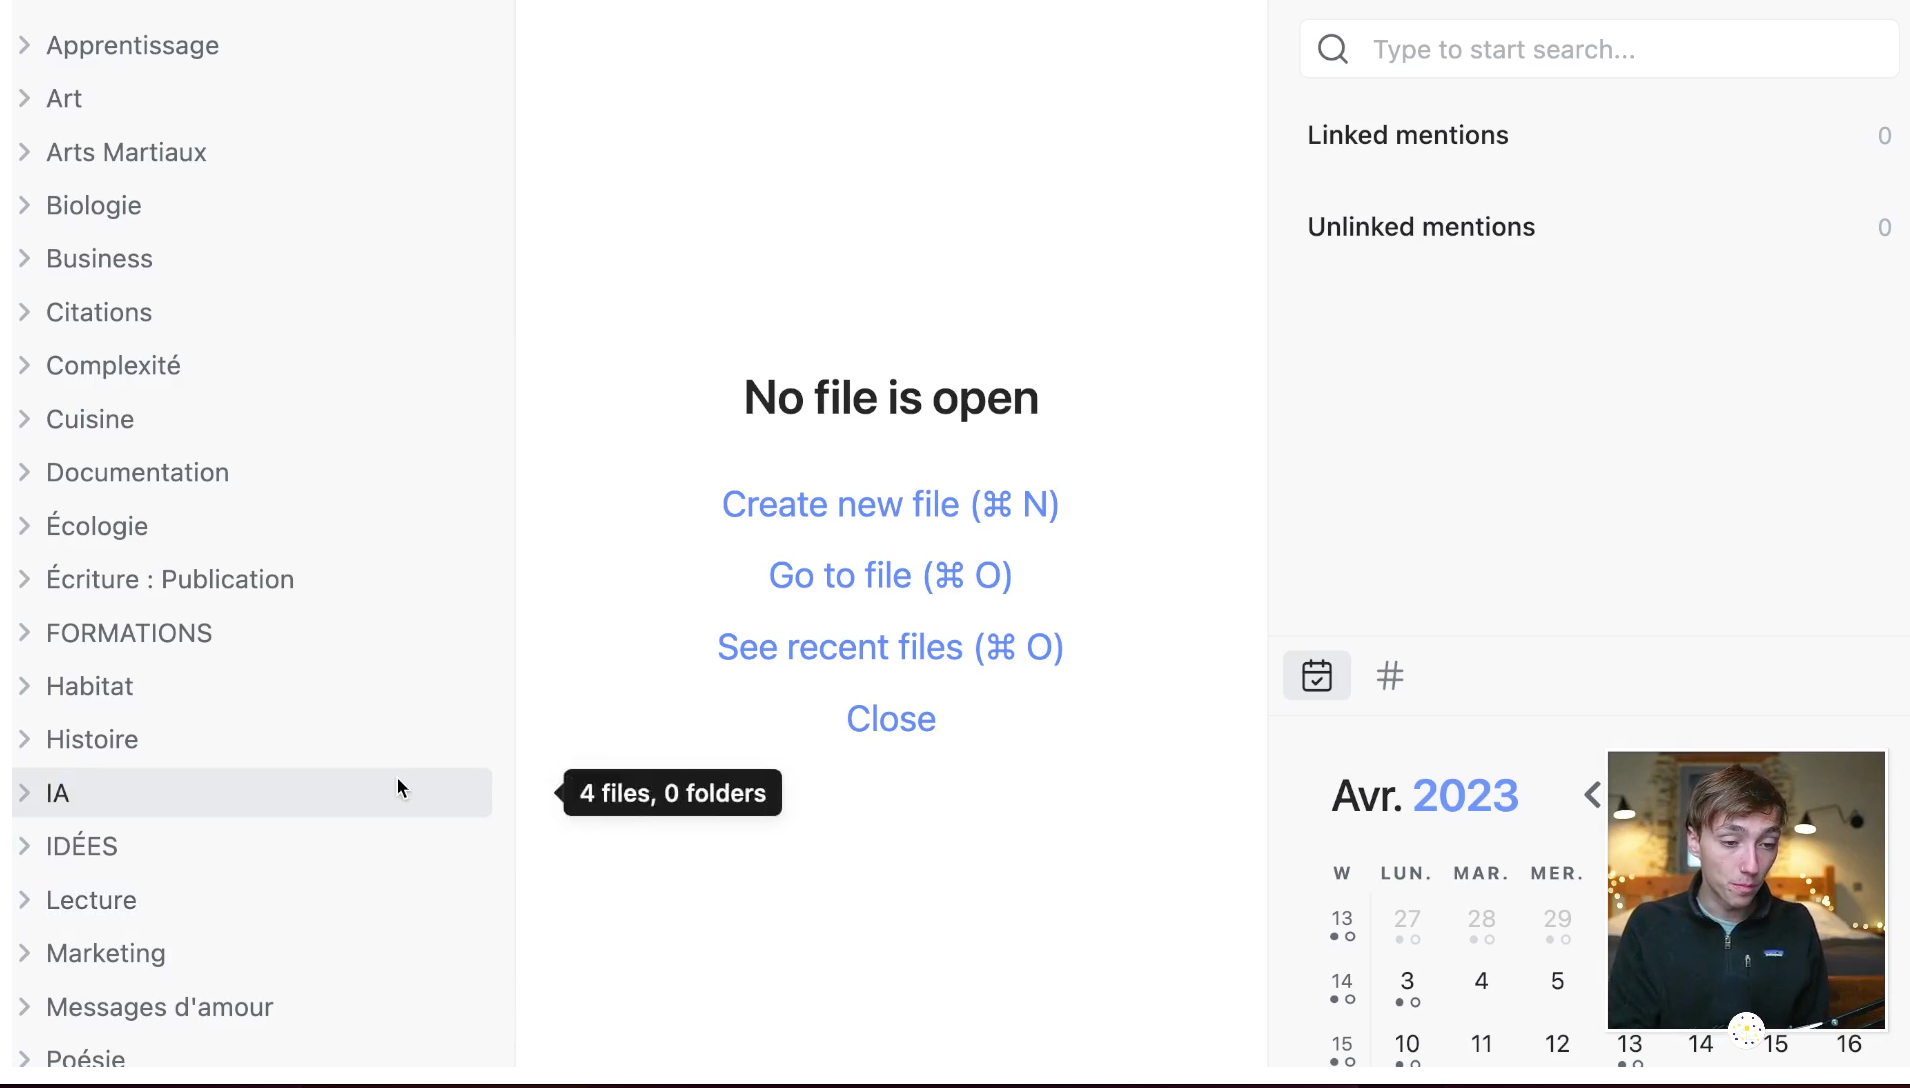Expand the IA folder chevron
This screenshot has width=1910, height=1088.
[x=25, y=793]
